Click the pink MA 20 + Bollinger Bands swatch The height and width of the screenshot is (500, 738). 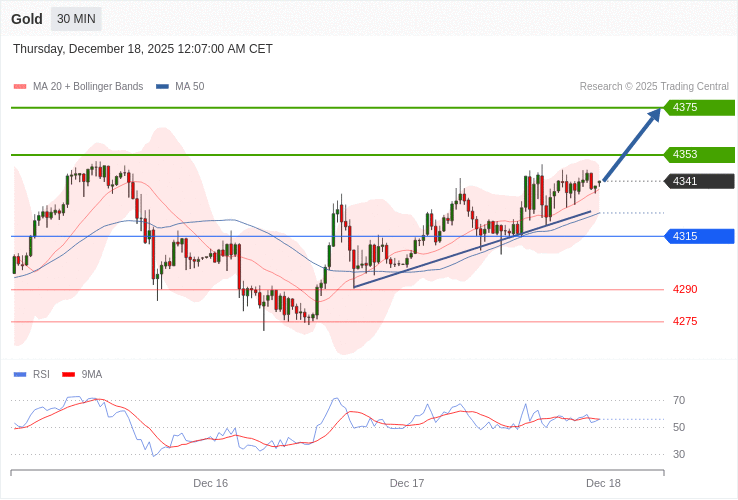pyautogui.click(x=20, y=87)
